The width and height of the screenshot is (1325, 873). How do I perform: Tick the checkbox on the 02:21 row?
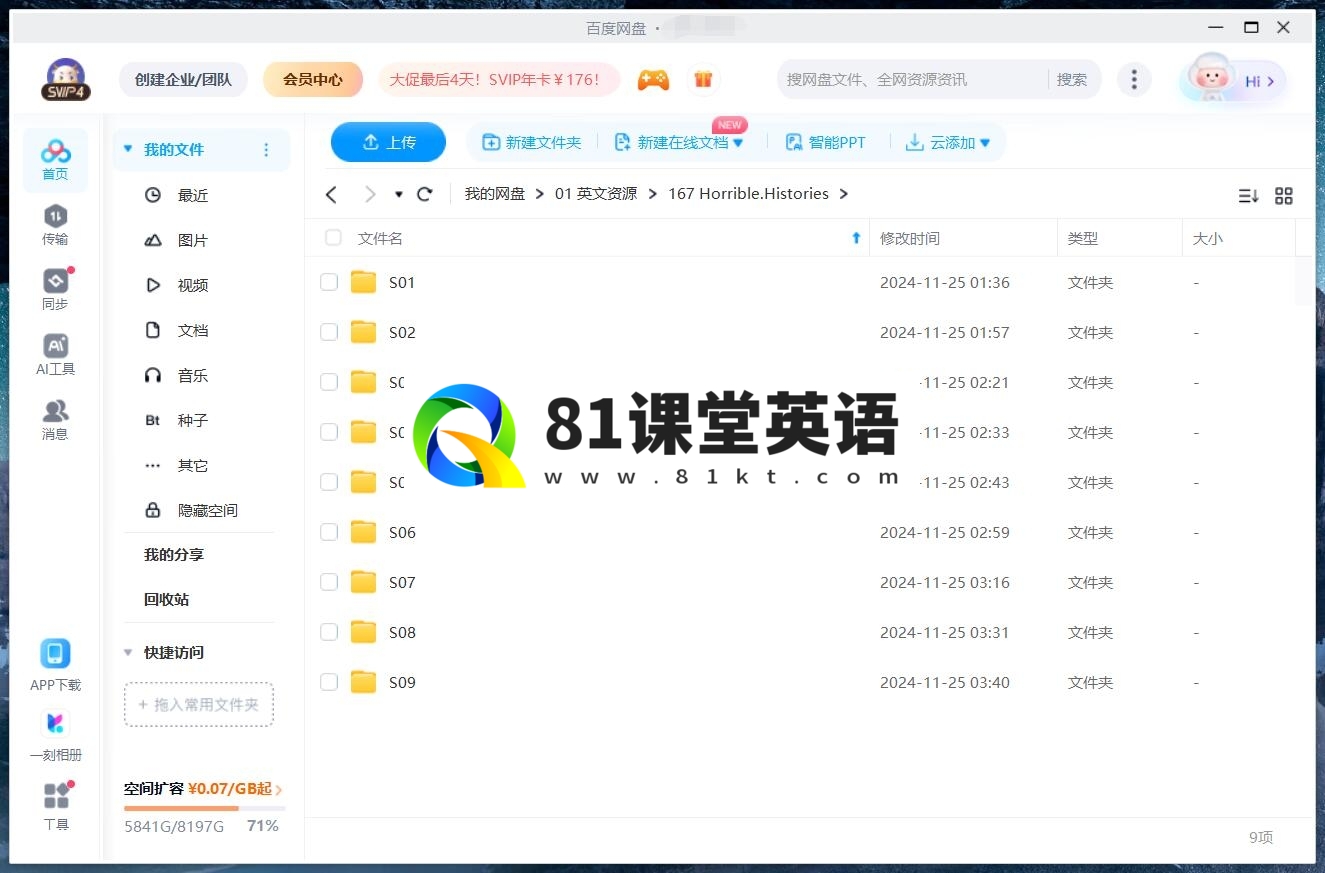[329, 382]
